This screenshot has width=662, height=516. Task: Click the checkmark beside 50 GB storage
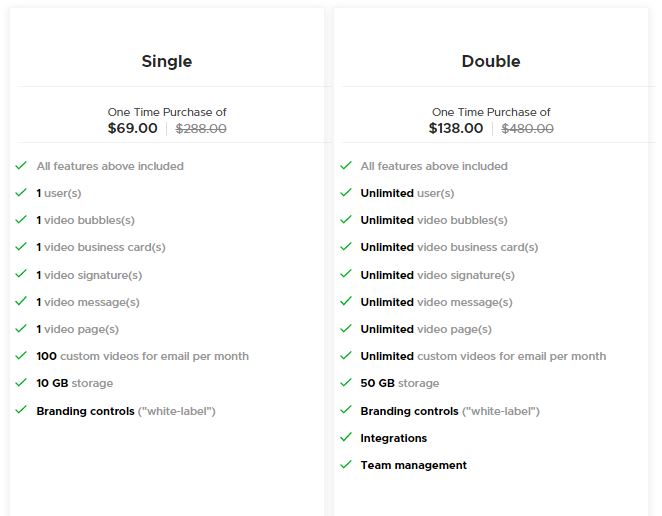tap(346, 382)
